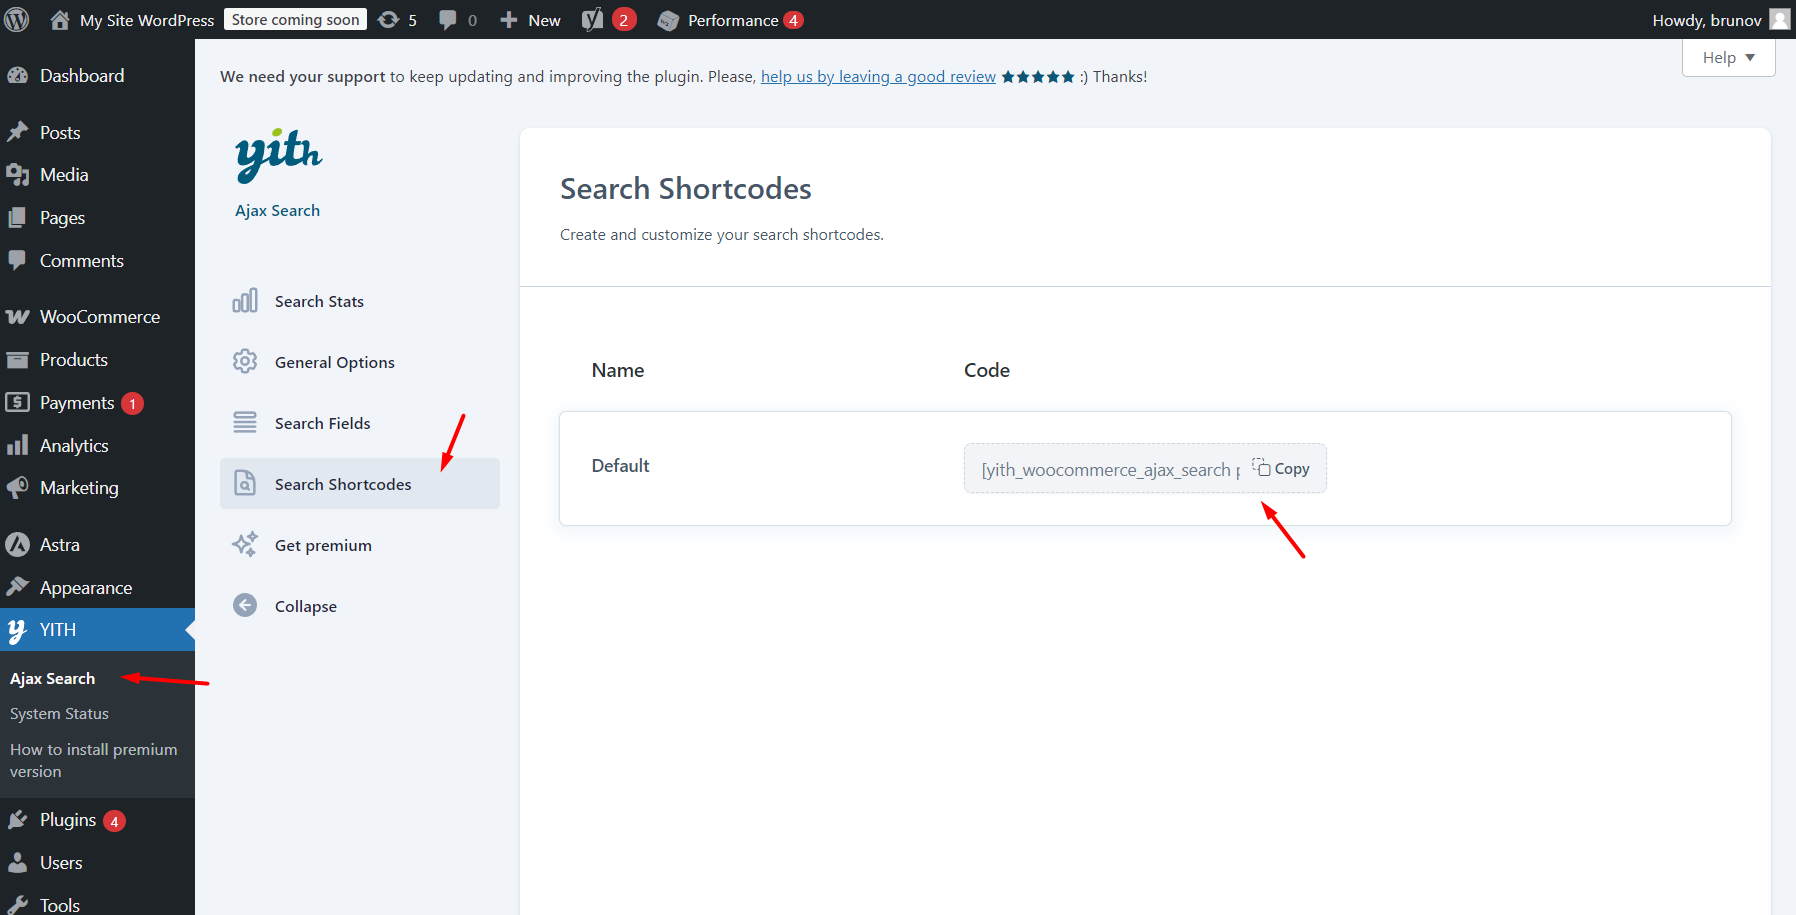The image size is (1796, 915).
Task: Expand the Help dropdown
Action: coord(1728,57)
